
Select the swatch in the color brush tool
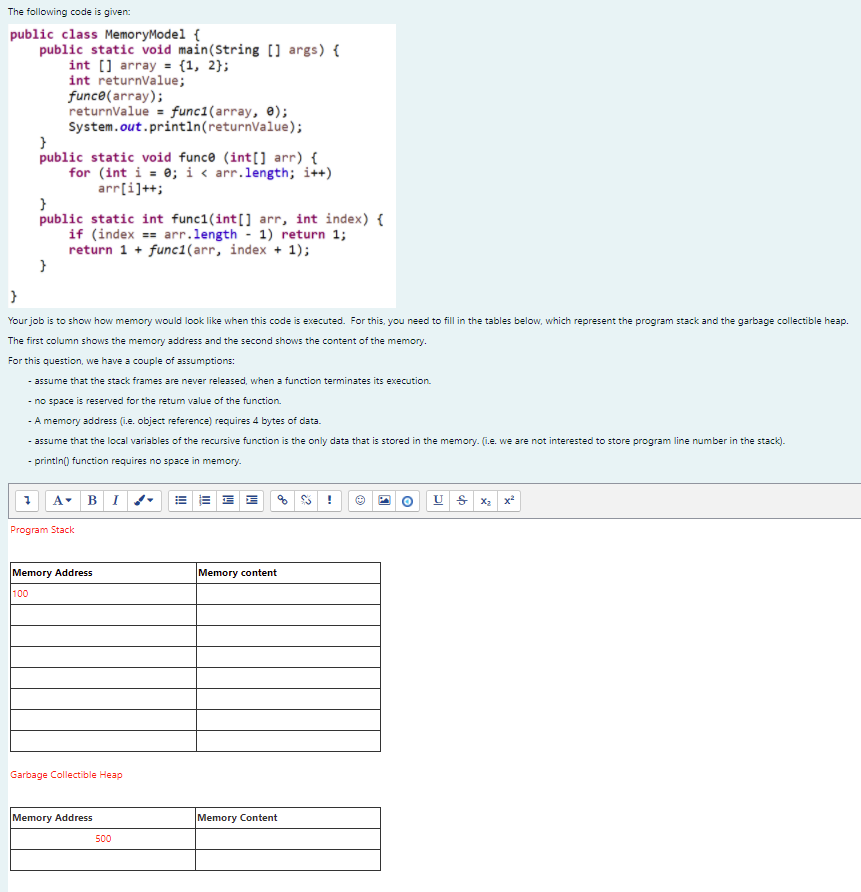[139, 500]
